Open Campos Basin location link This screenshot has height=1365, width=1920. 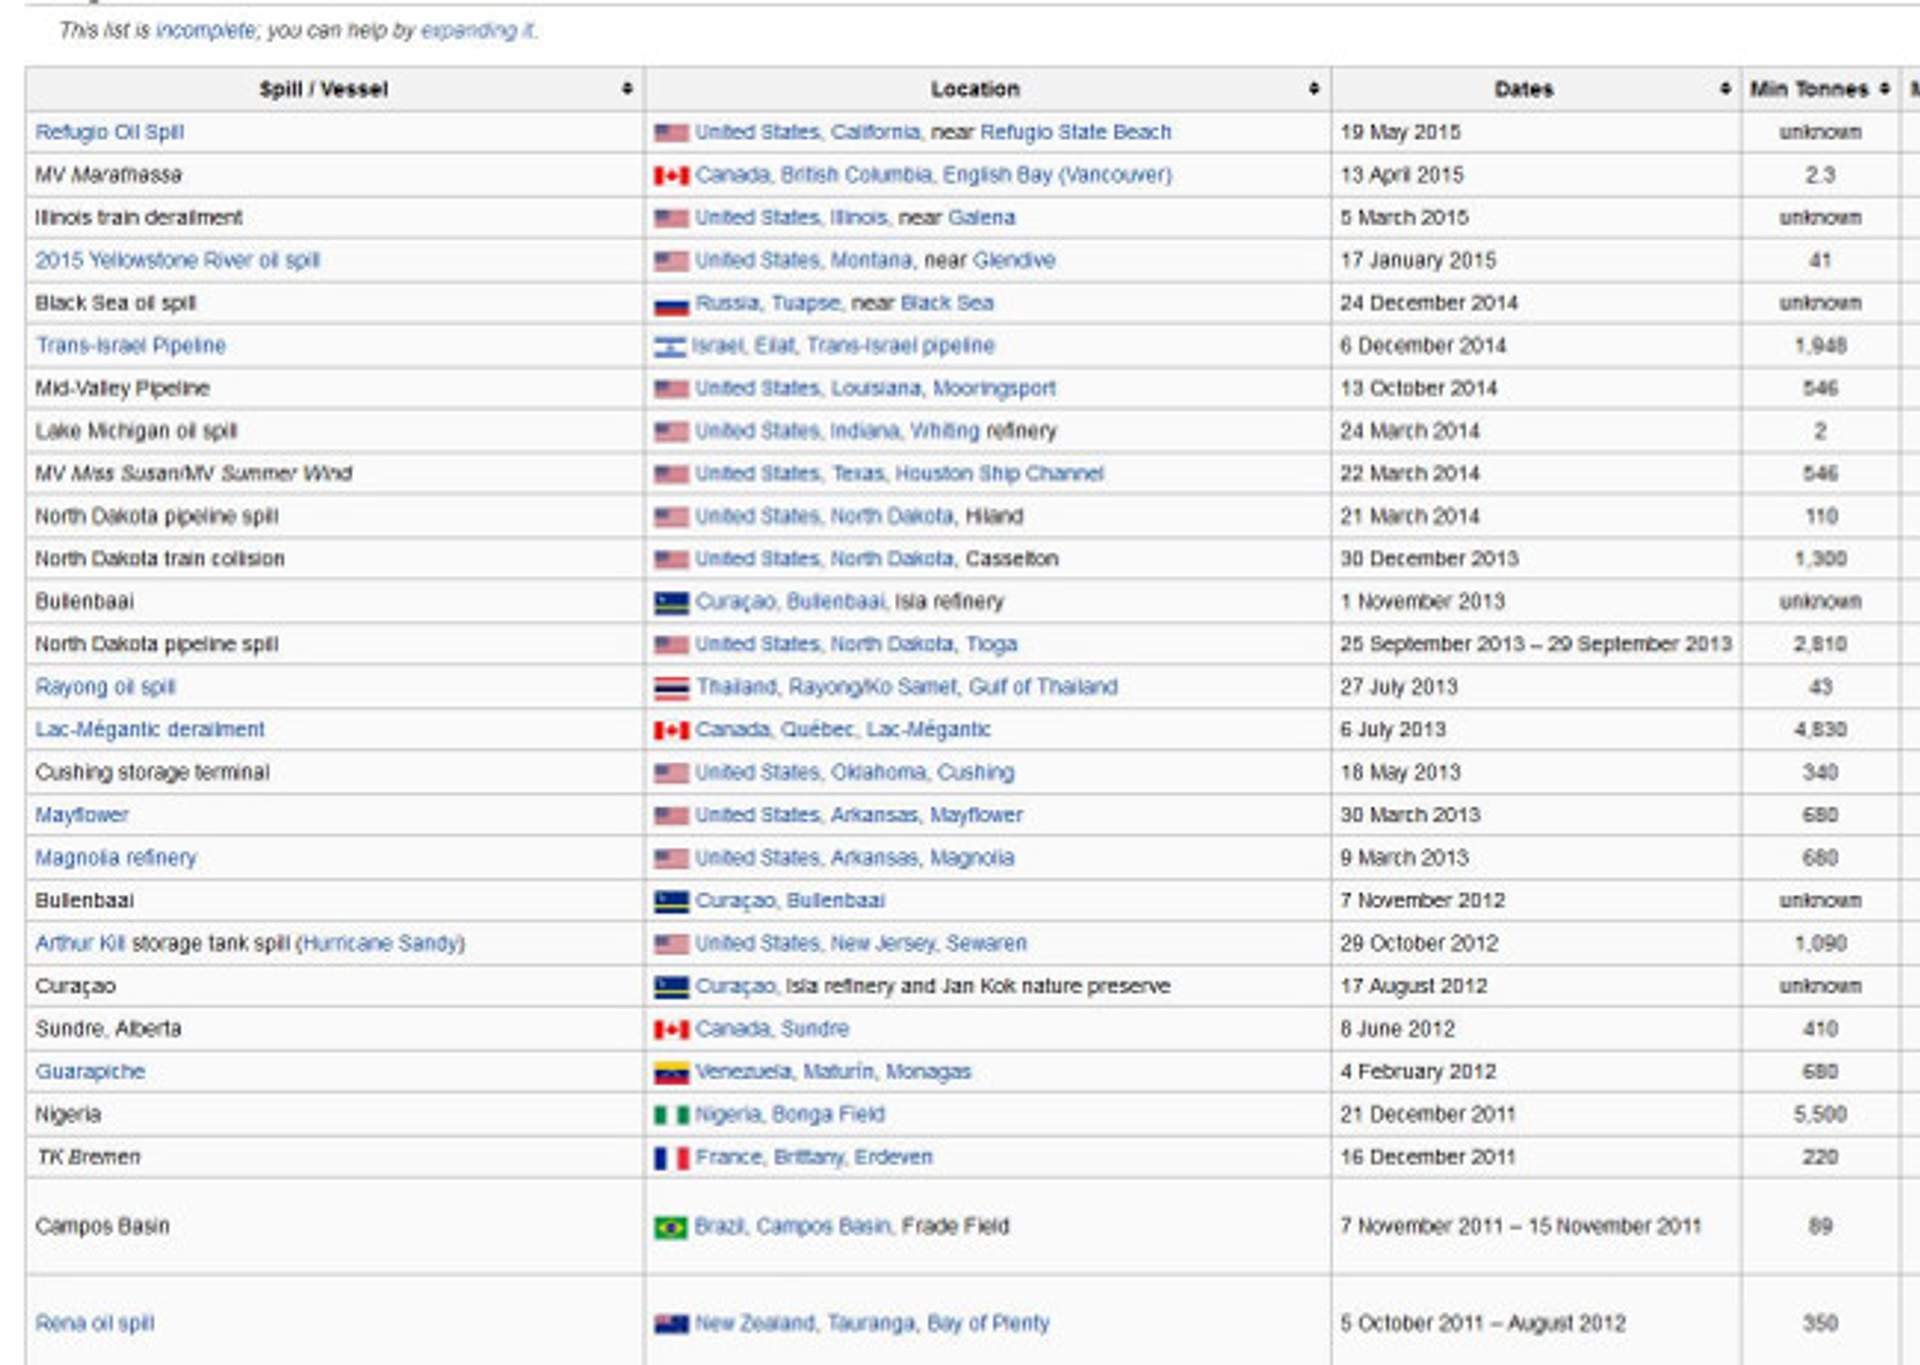click(x=822, y=1226)
